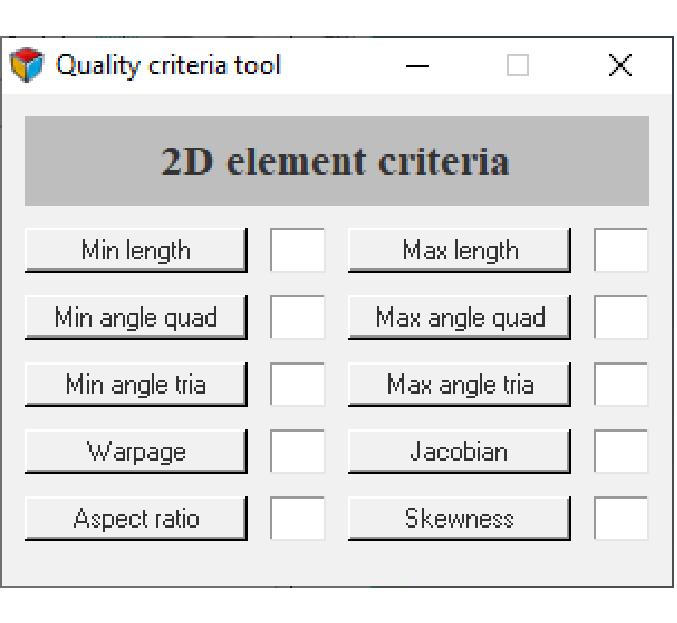Viewport: 677px width, 623px height.
Task: Click the Jacobian criterion button
Action: click(x=459, y=452)
